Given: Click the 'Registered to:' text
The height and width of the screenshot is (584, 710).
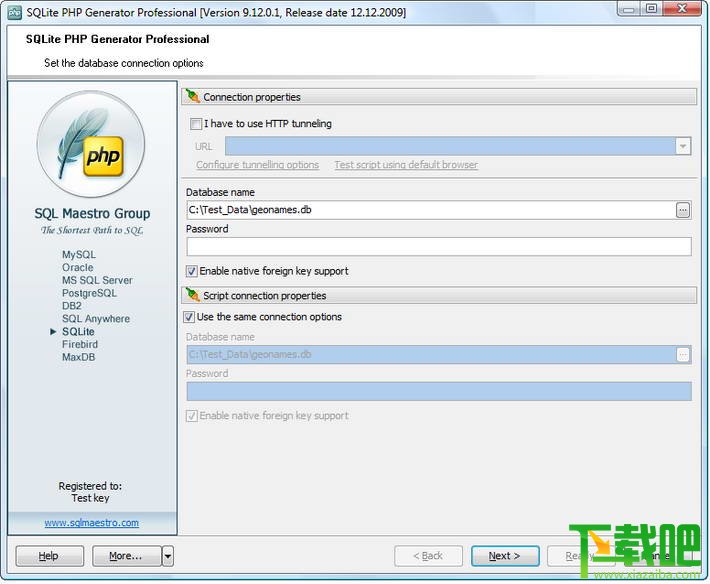Looking at the screenshot, I should (90, 486).
